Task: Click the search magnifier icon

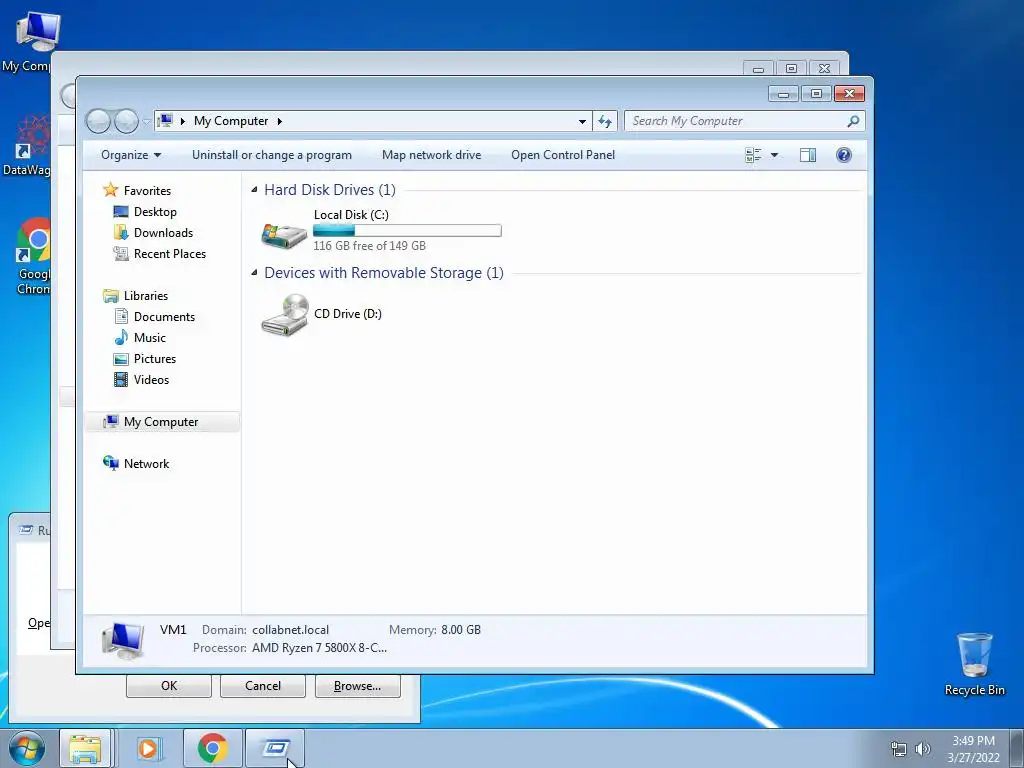Action: pyautogui.click(x=853, y=121)
